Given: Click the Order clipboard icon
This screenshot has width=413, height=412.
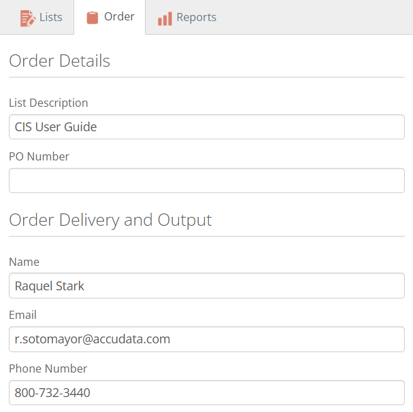Looking at the screenshot, I should (92, 18).
